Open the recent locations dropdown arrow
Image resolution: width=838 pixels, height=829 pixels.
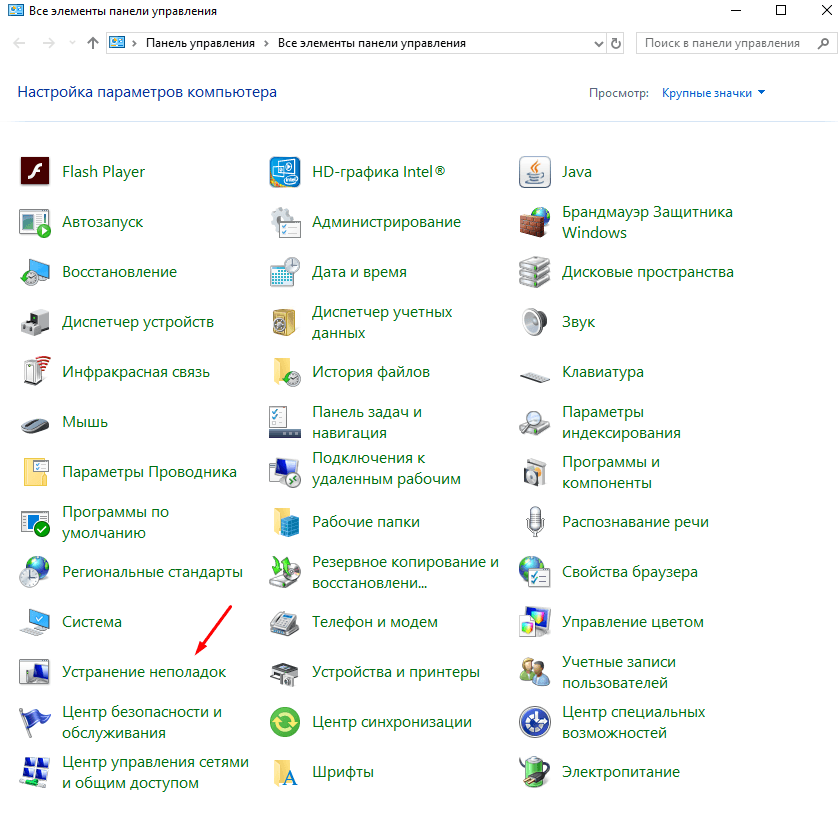(72, 43)
